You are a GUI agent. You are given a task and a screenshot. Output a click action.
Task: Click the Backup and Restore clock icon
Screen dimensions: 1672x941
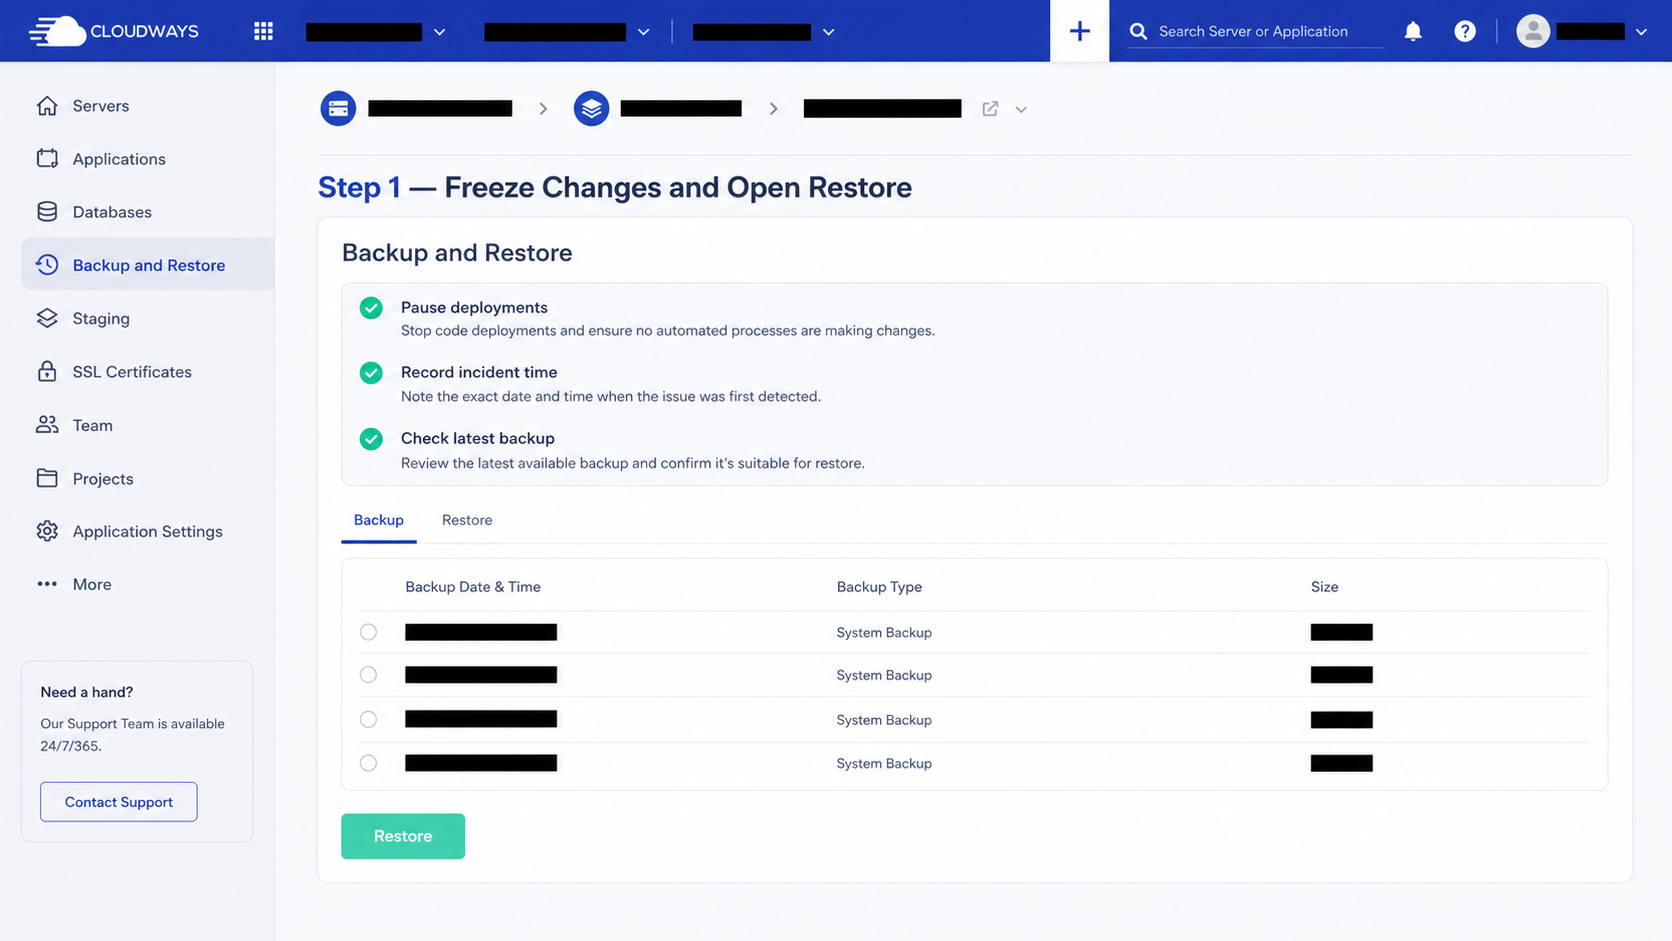47,264
